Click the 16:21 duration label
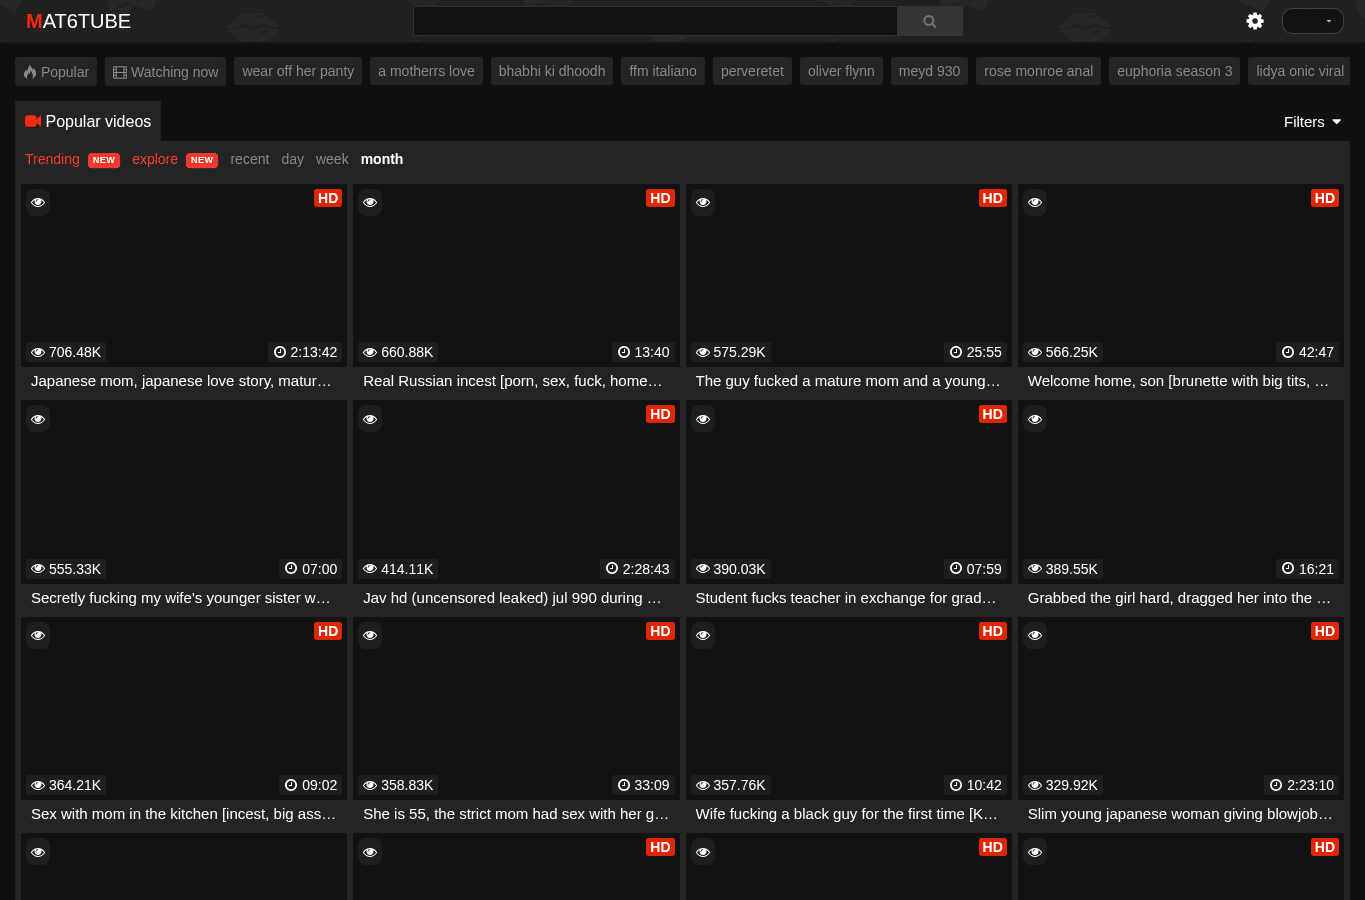This screenshot has width=1365, height=900. coord(1308,569)
